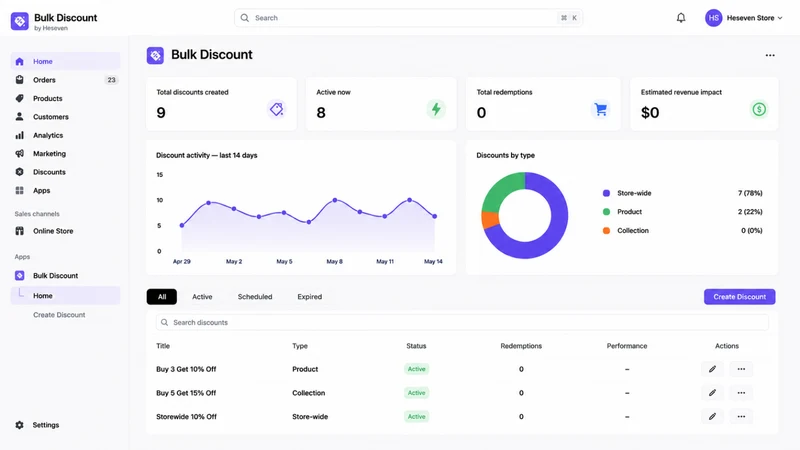
Task: Click the Home icon in the sidebar
Action: point(19,61)
